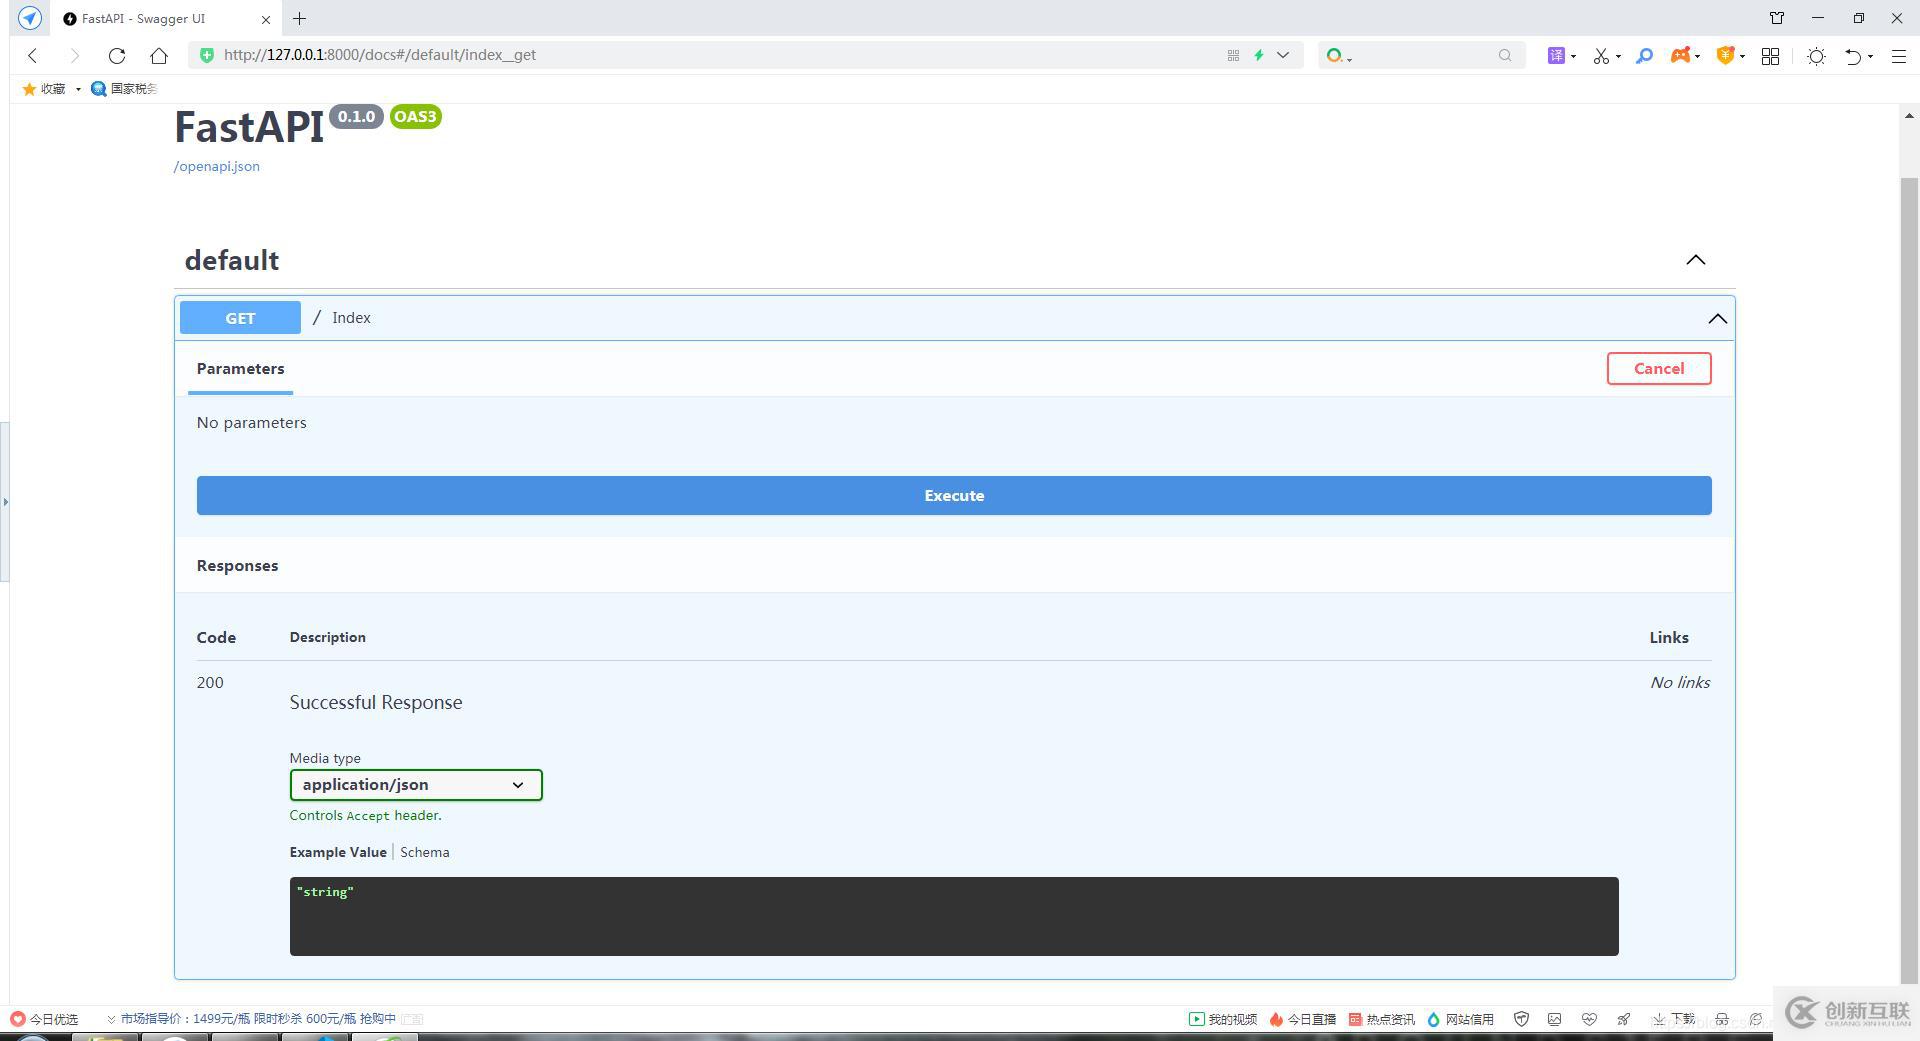The image size is (1920, 1041).
Task: Open the purple translate extension icon
Action: click(x=1556, y=56)
